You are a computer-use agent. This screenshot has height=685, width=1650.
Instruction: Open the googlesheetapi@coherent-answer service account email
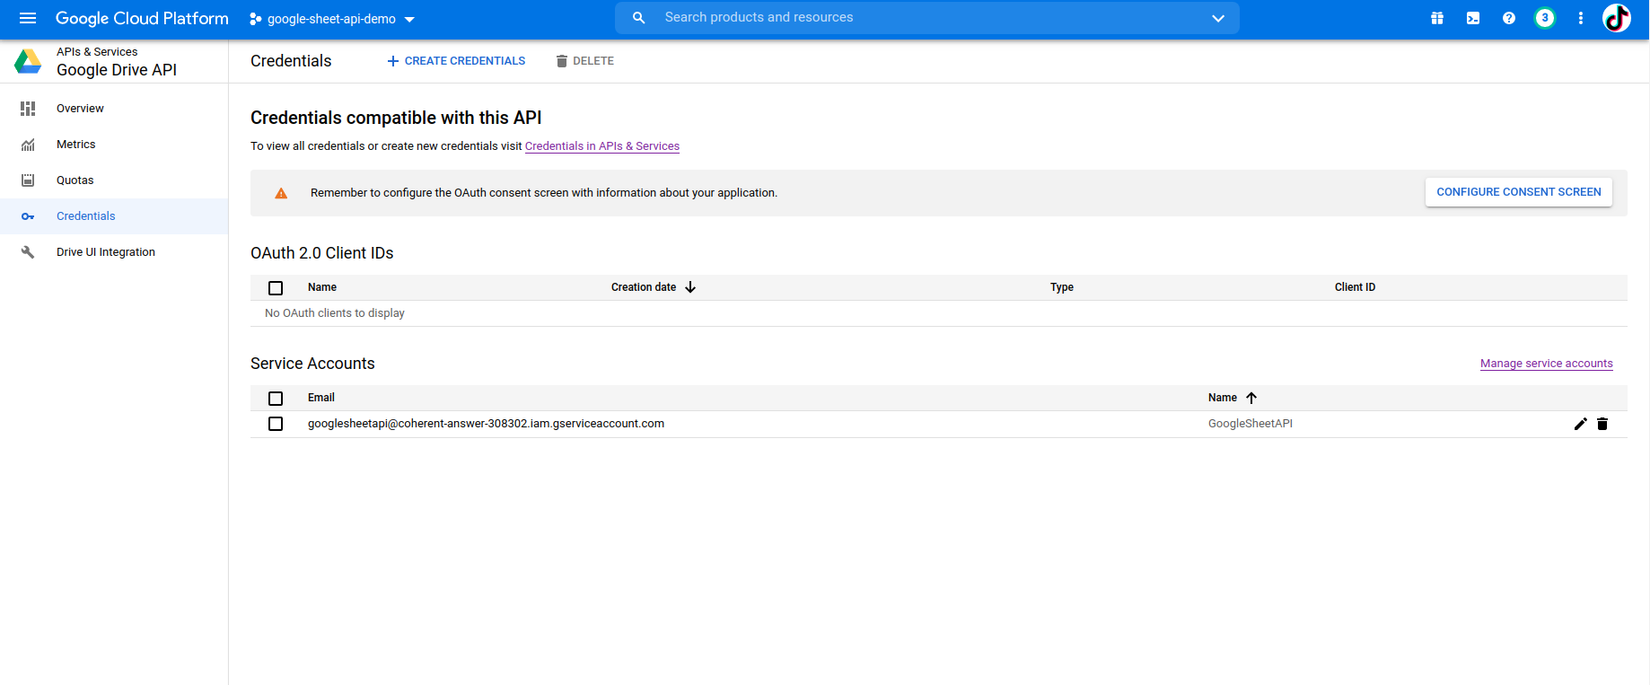click(486, 424)
